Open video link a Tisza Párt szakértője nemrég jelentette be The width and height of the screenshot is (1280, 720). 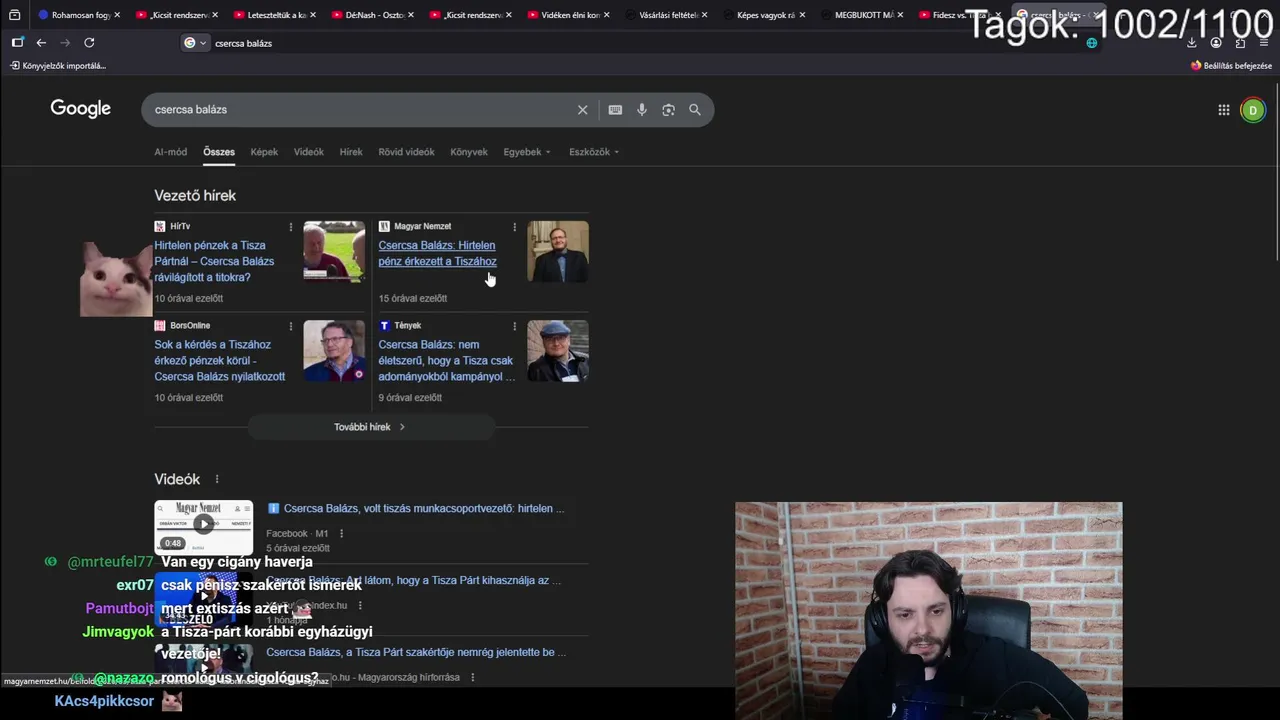[416, 652]
